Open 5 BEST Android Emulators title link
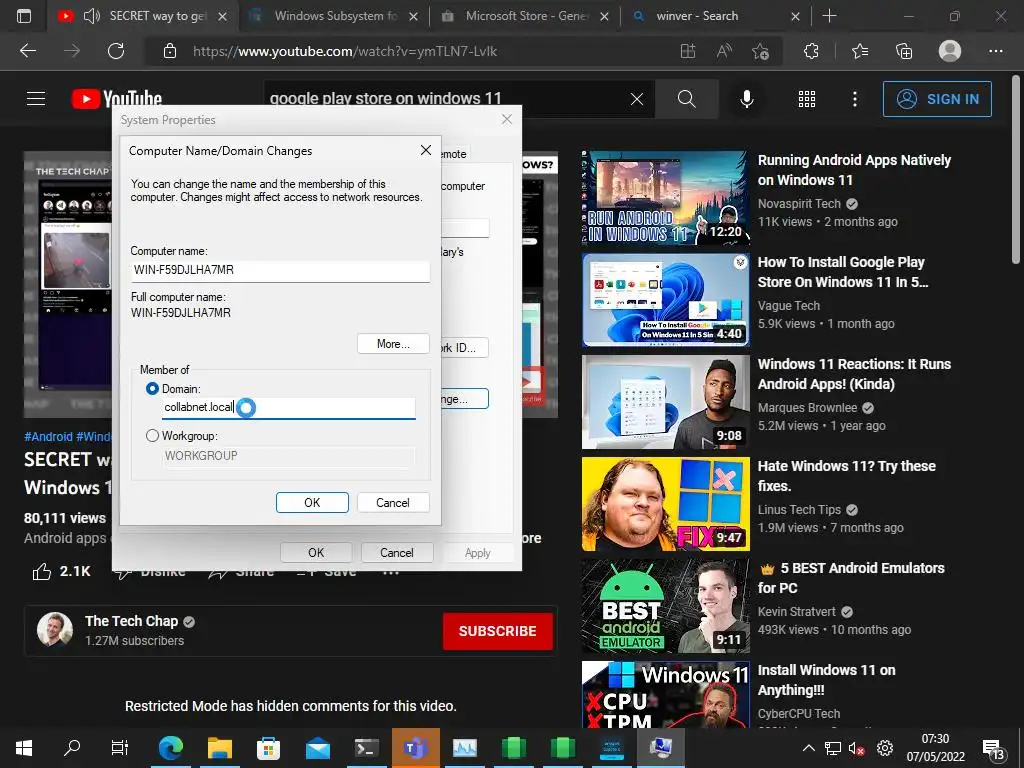This screenshot has height=768, width=1024. [x=852, y=578]
